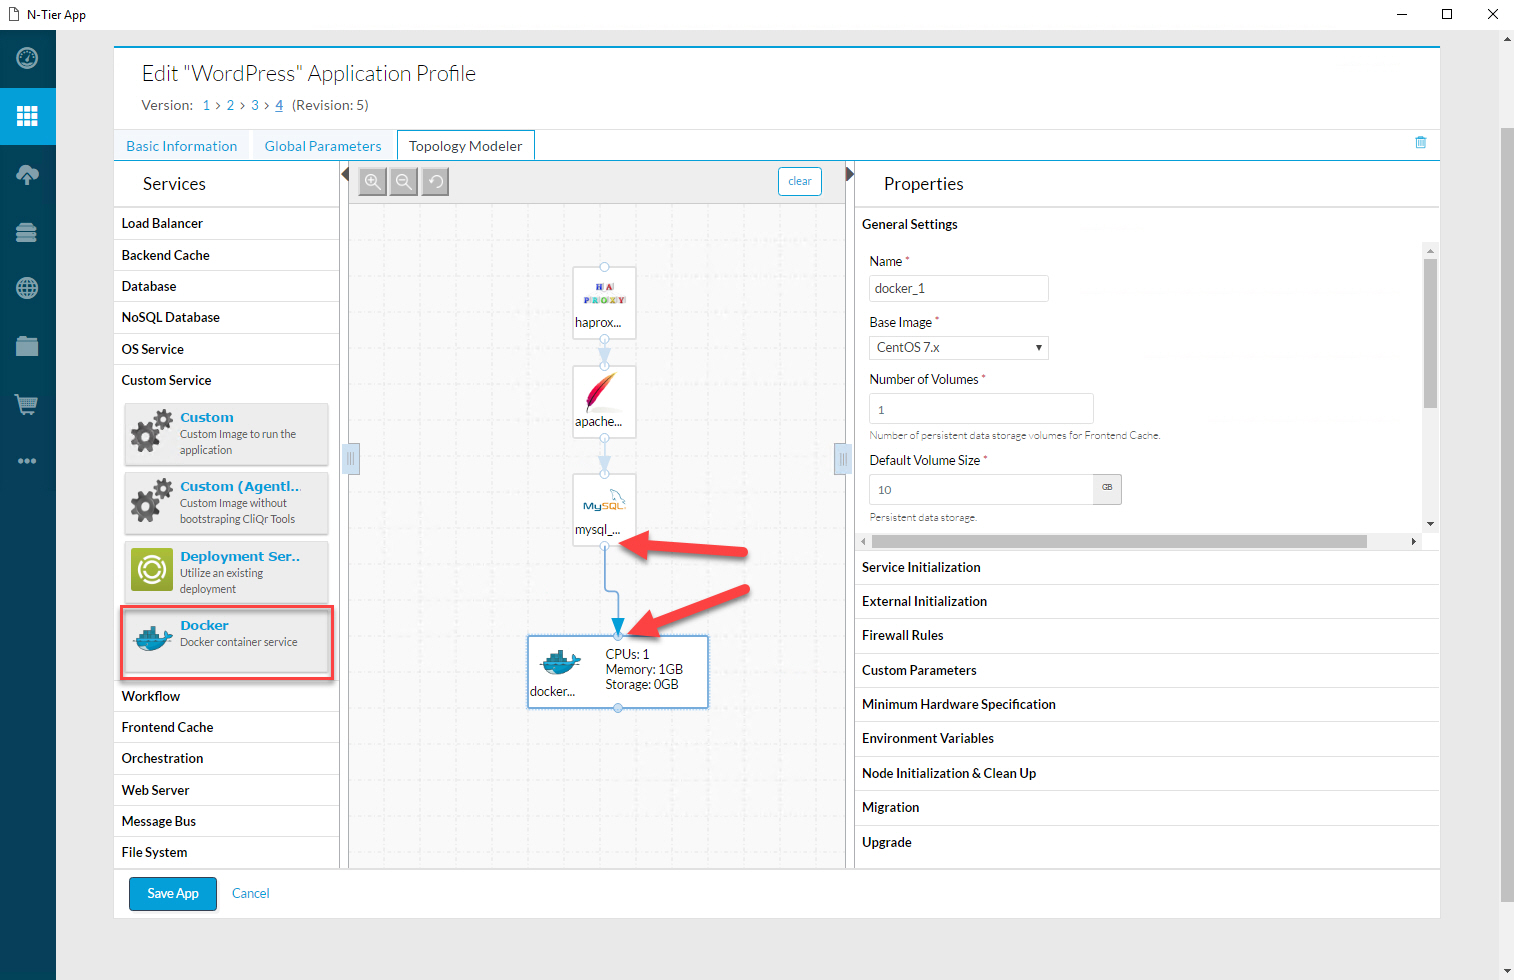Zoom in on the topology canvas
Viewport: 1514px width, 980px height.
point(372,182)
